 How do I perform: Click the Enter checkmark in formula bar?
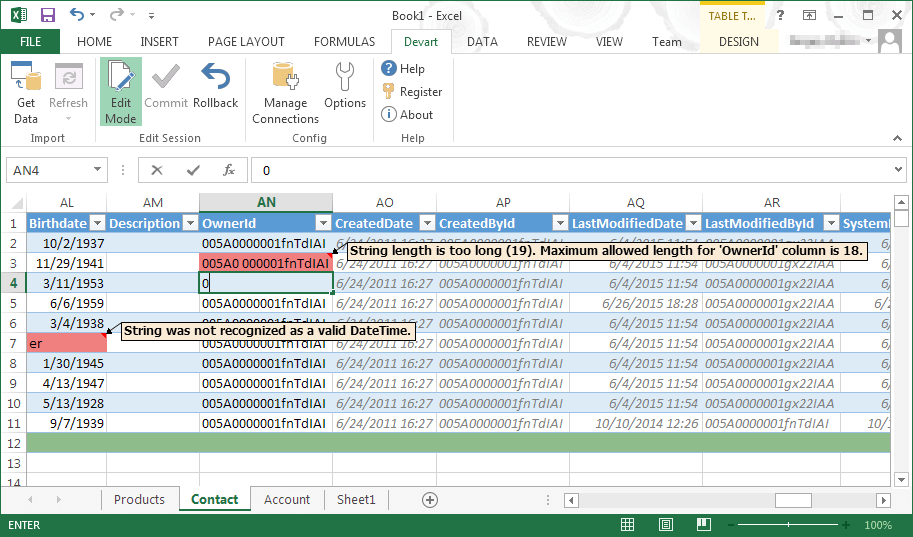pos(193,170)
